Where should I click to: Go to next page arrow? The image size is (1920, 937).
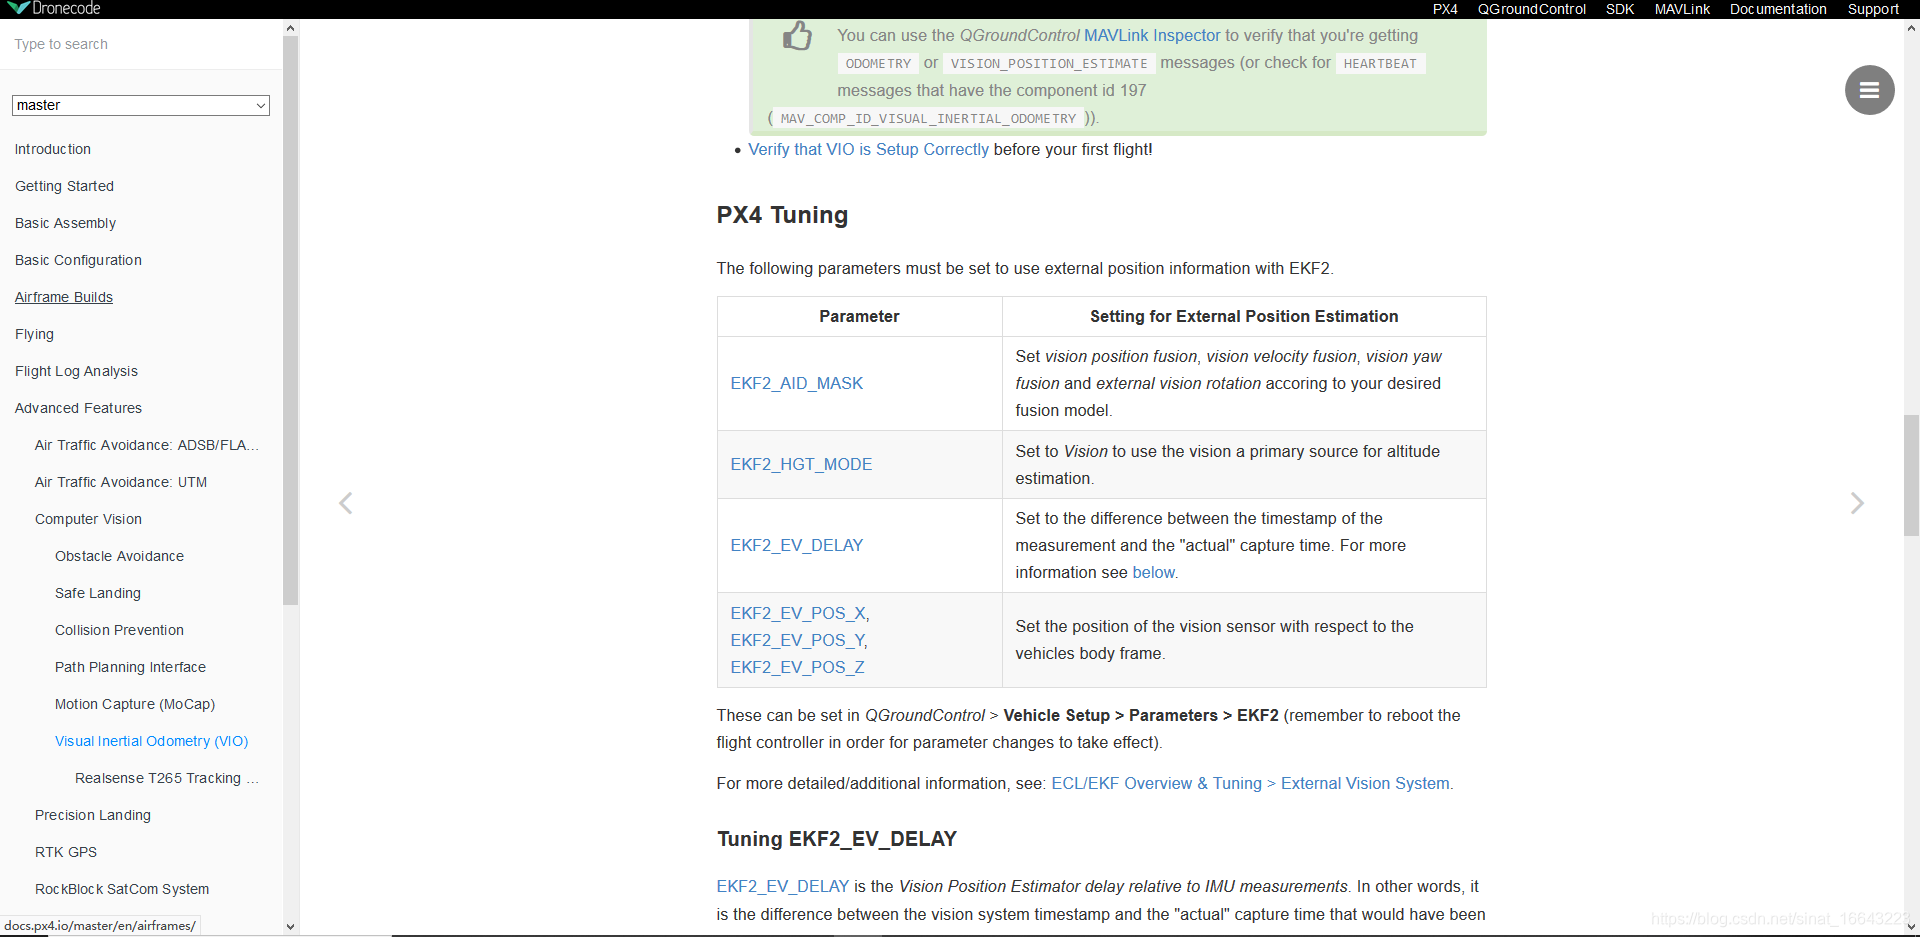click(1857, 503)
